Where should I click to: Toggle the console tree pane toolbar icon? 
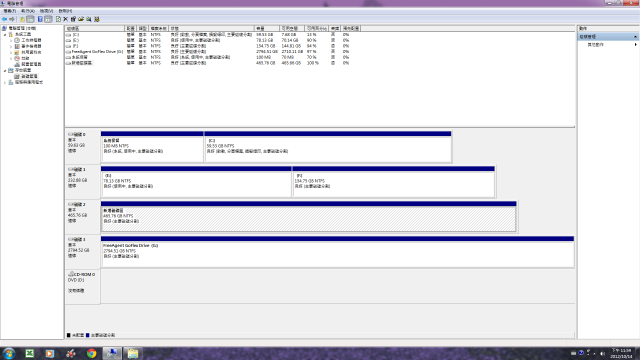click(x=30, y=19)
